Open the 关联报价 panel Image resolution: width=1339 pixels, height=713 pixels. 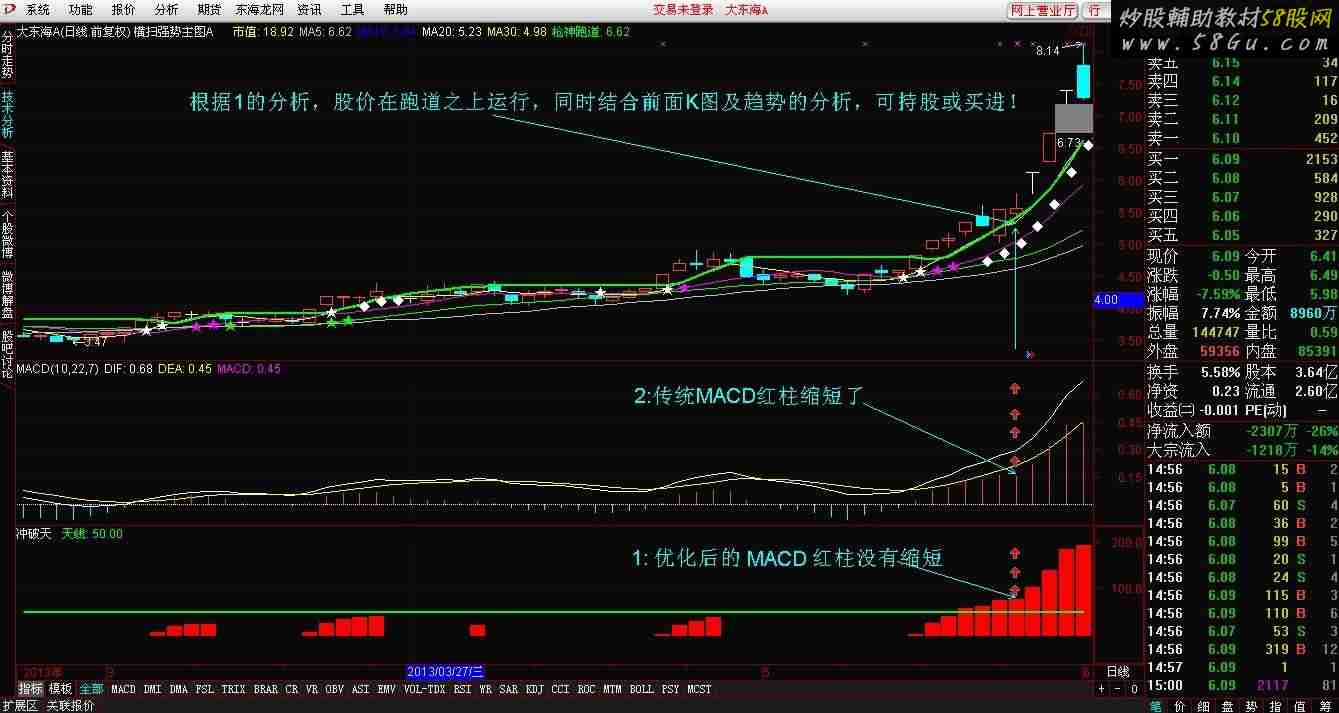(70, 705)
